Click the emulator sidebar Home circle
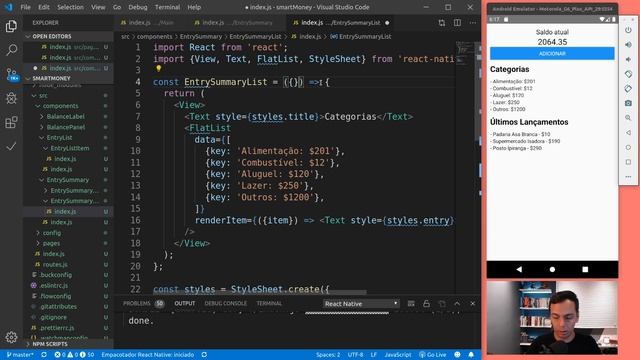640x360 pixels. point(628,147)
